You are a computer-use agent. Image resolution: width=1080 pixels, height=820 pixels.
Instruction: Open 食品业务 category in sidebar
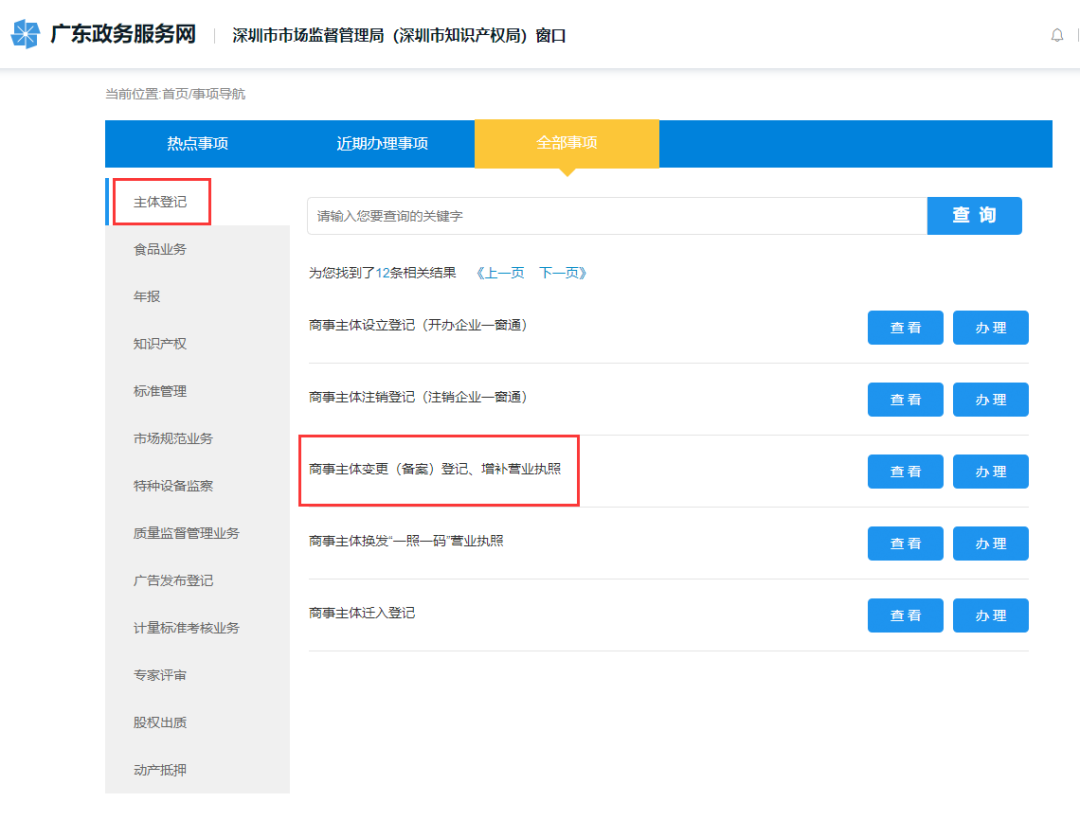point(160,249)
